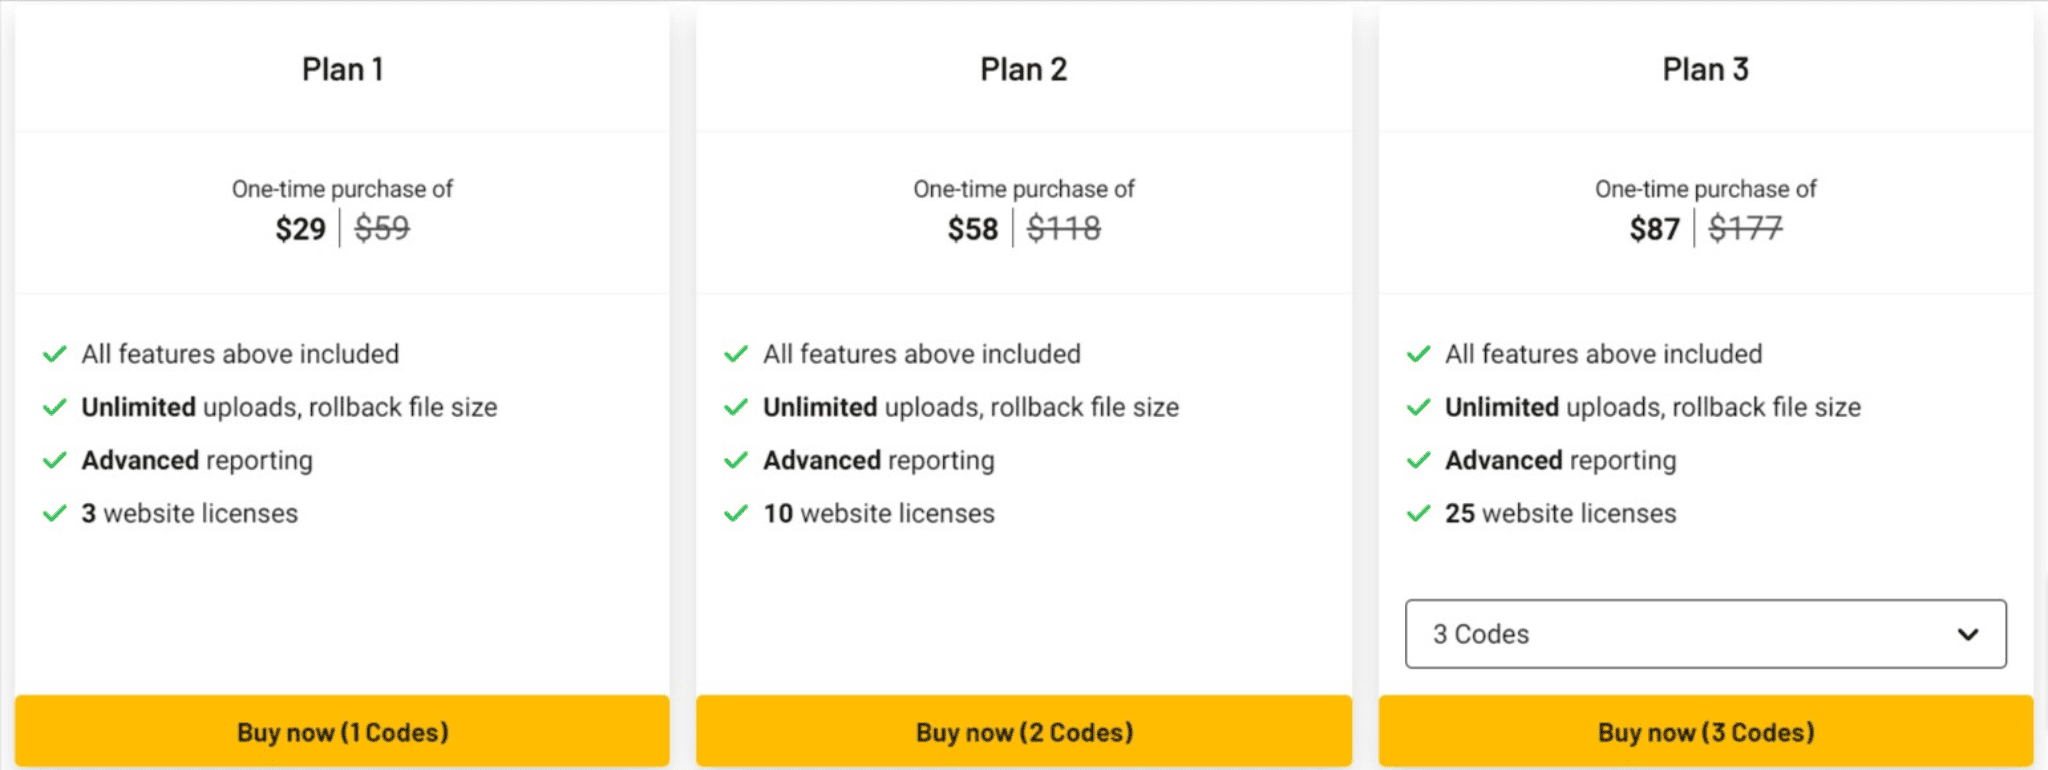Screen dimensions: 2048x770
Task: Open the 3 Codes dropdown
Action: (x=1705, y=634)
